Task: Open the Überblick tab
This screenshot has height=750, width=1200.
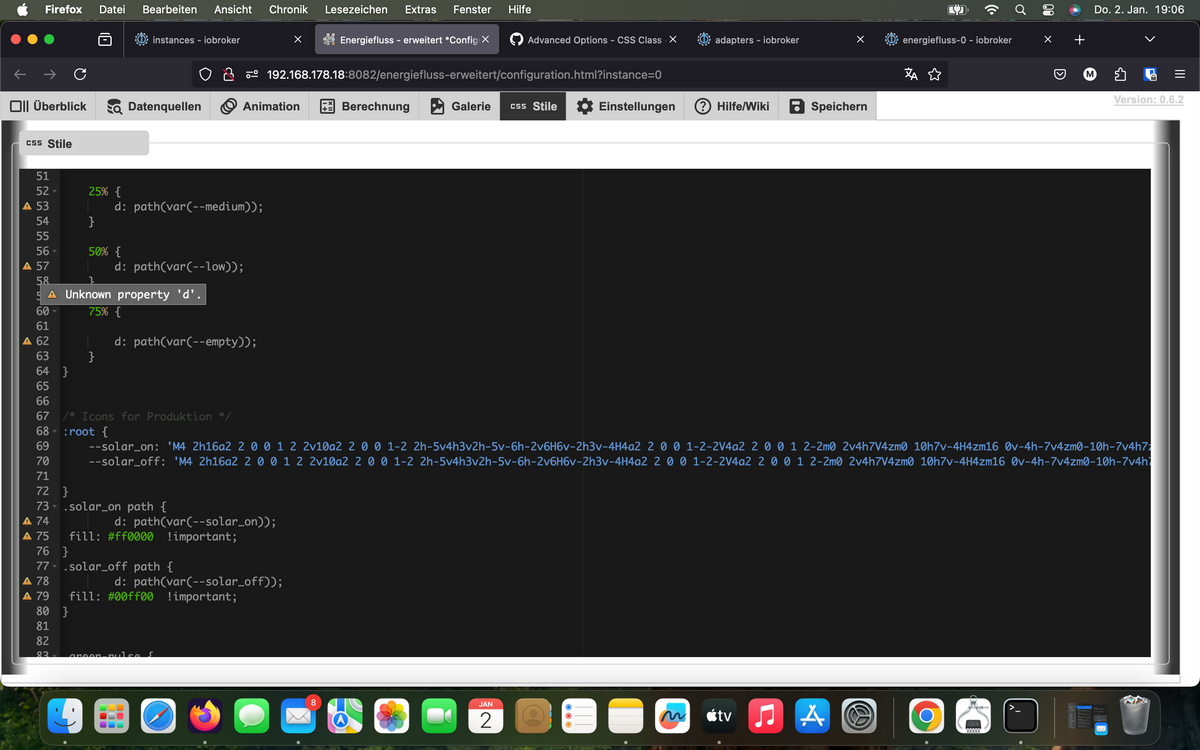Action: coord(48,106)
